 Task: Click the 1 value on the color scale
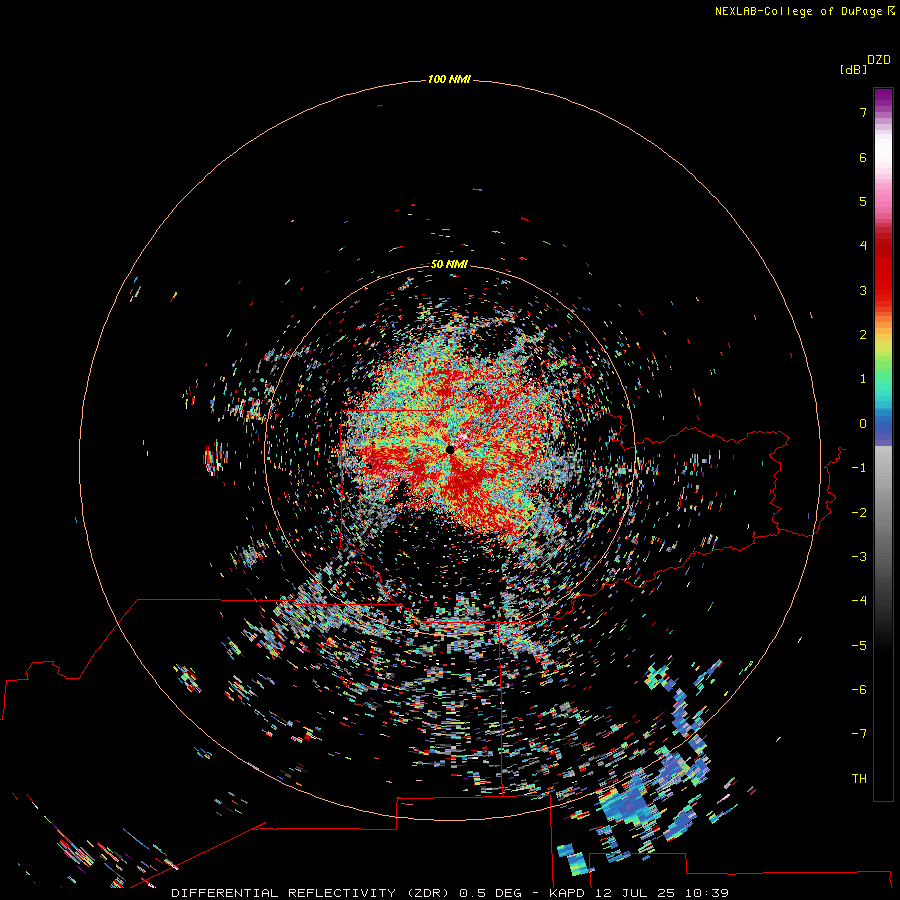coord(863,379)
